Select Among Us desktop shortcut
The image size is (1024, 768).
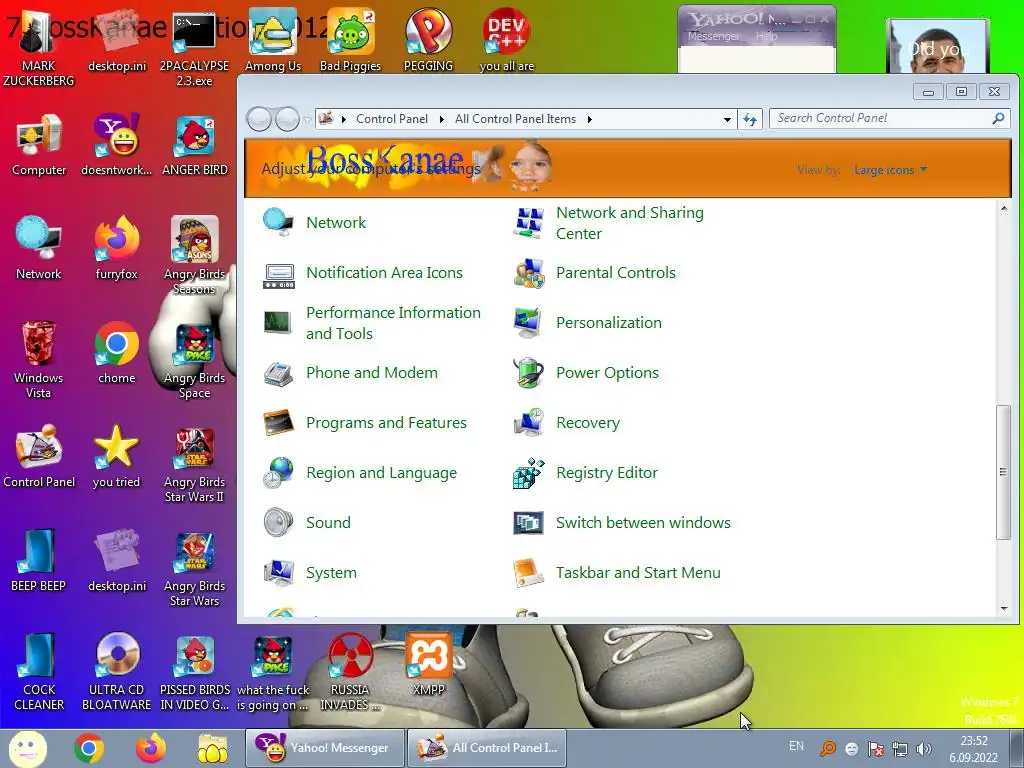tap(273, 39)
